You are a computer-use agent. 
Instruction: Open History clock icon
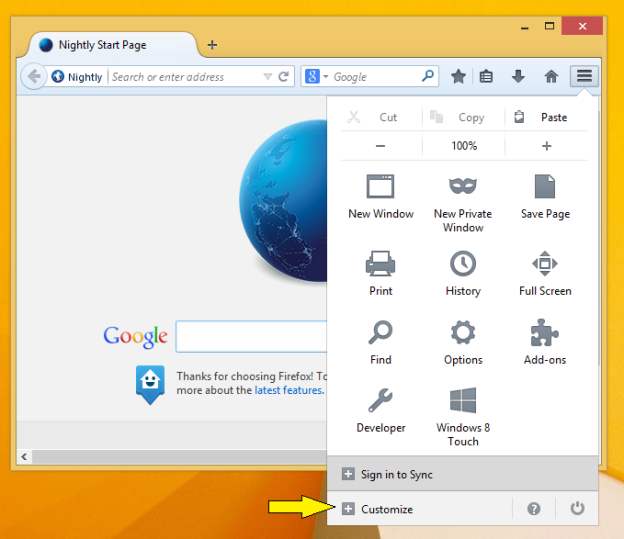pos(463,273)
